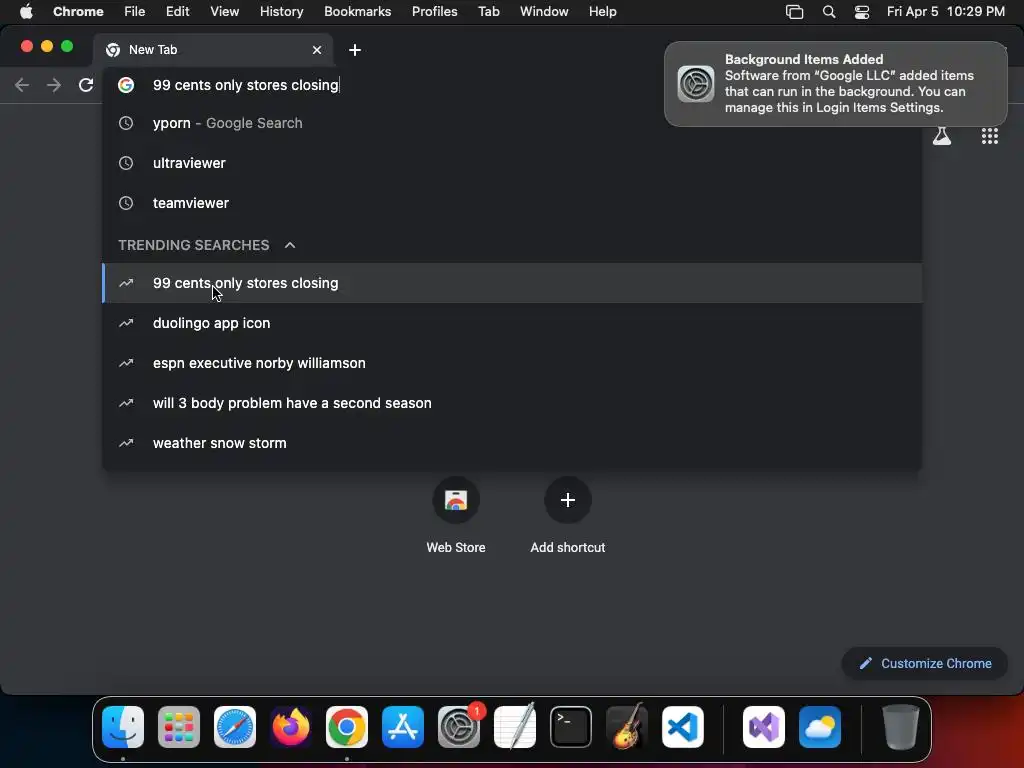Open App Store from the Dock

pyautogui.click(x=403, y=727)
